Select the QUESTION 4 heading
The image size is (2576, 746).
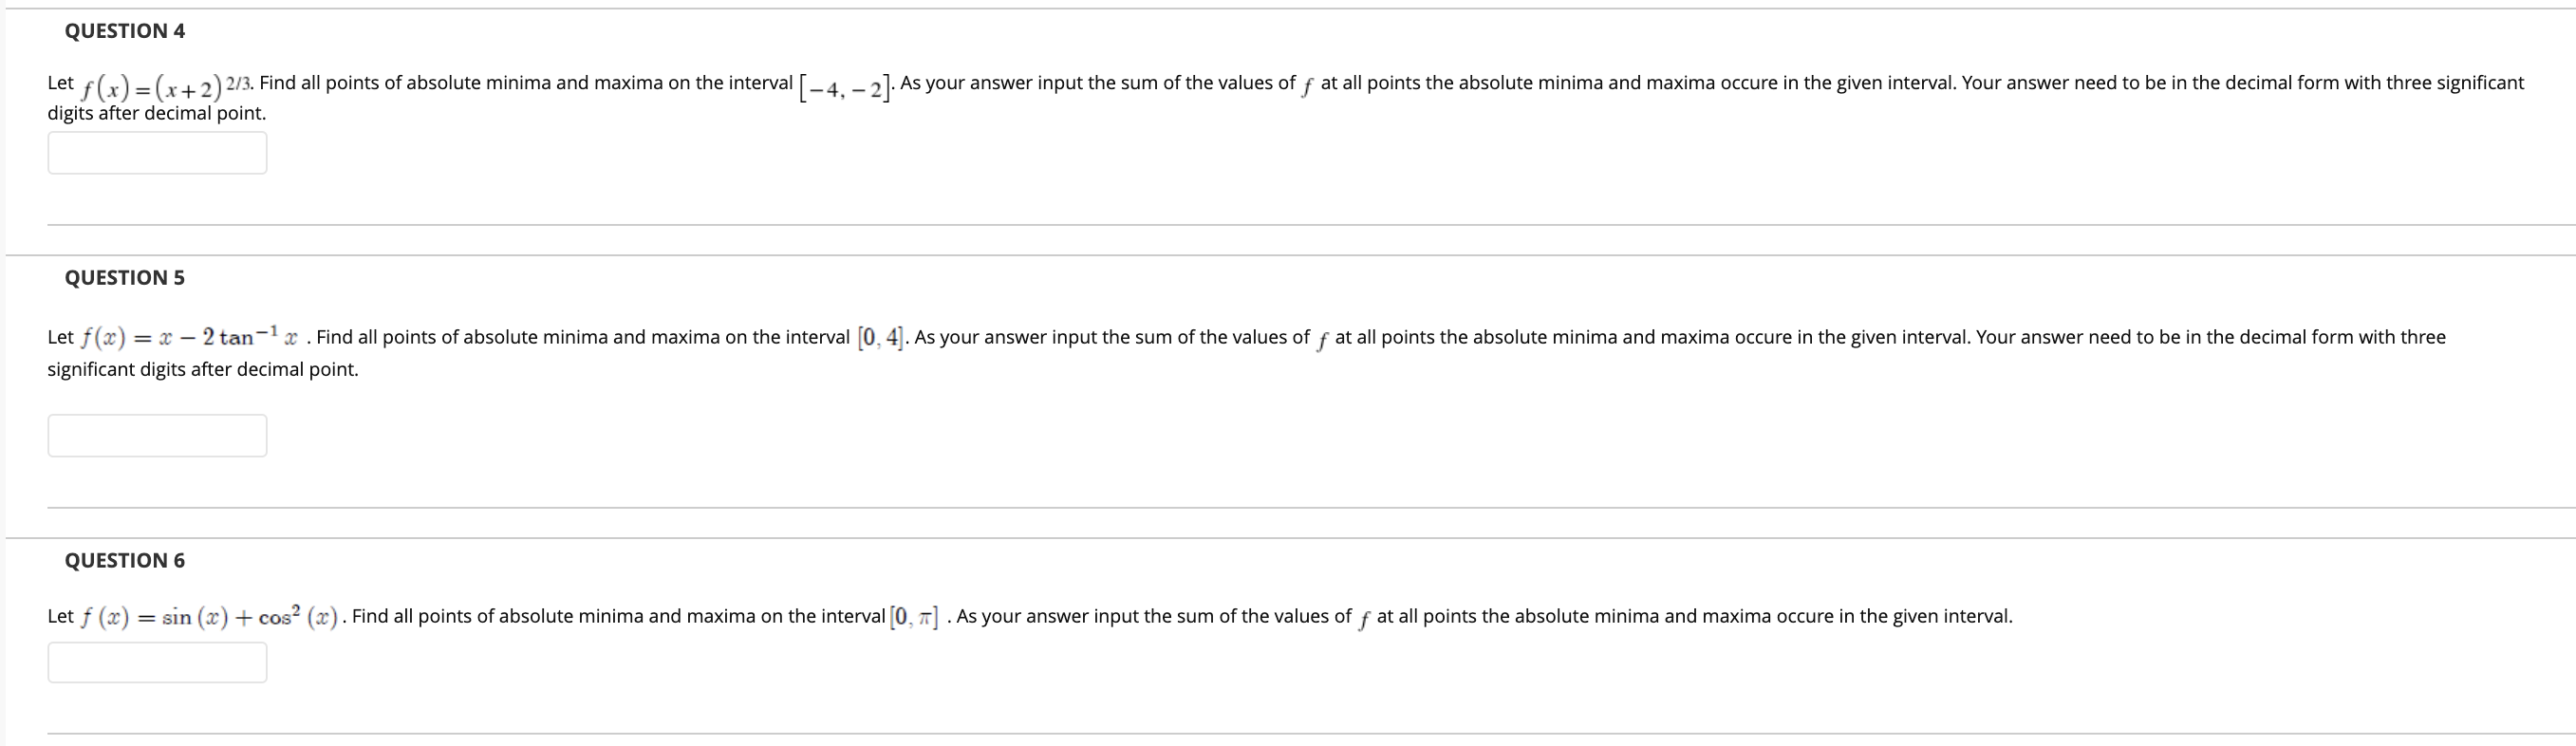pos(123,30)
